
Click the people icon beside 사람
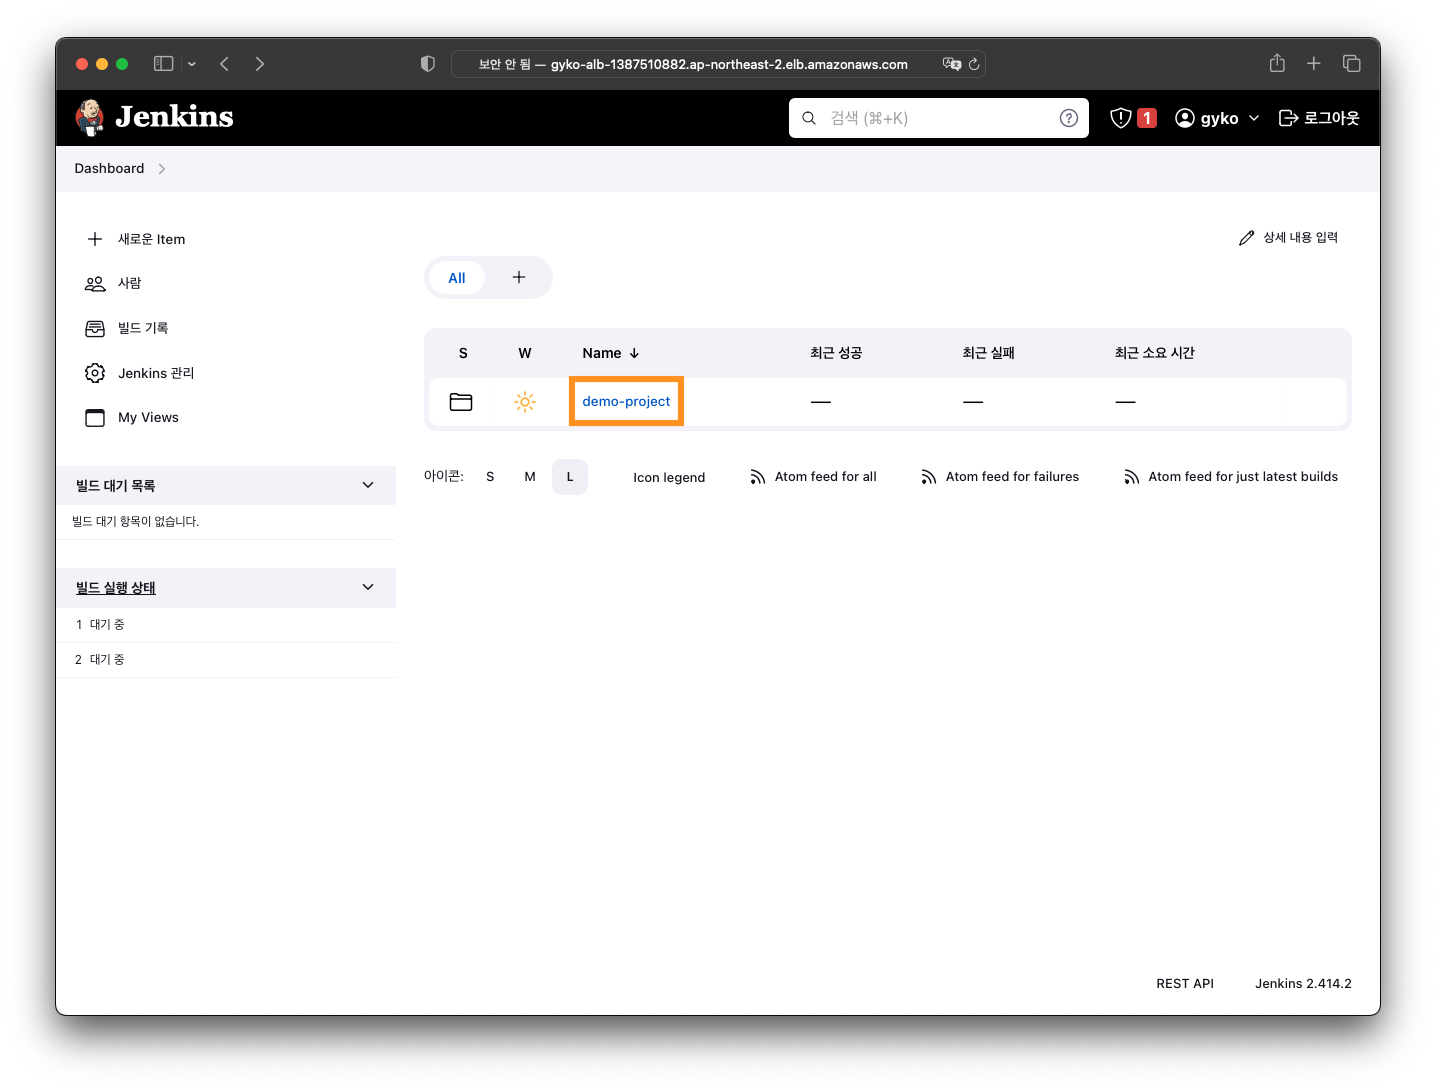pyautogui.click(x=95, y=284)
